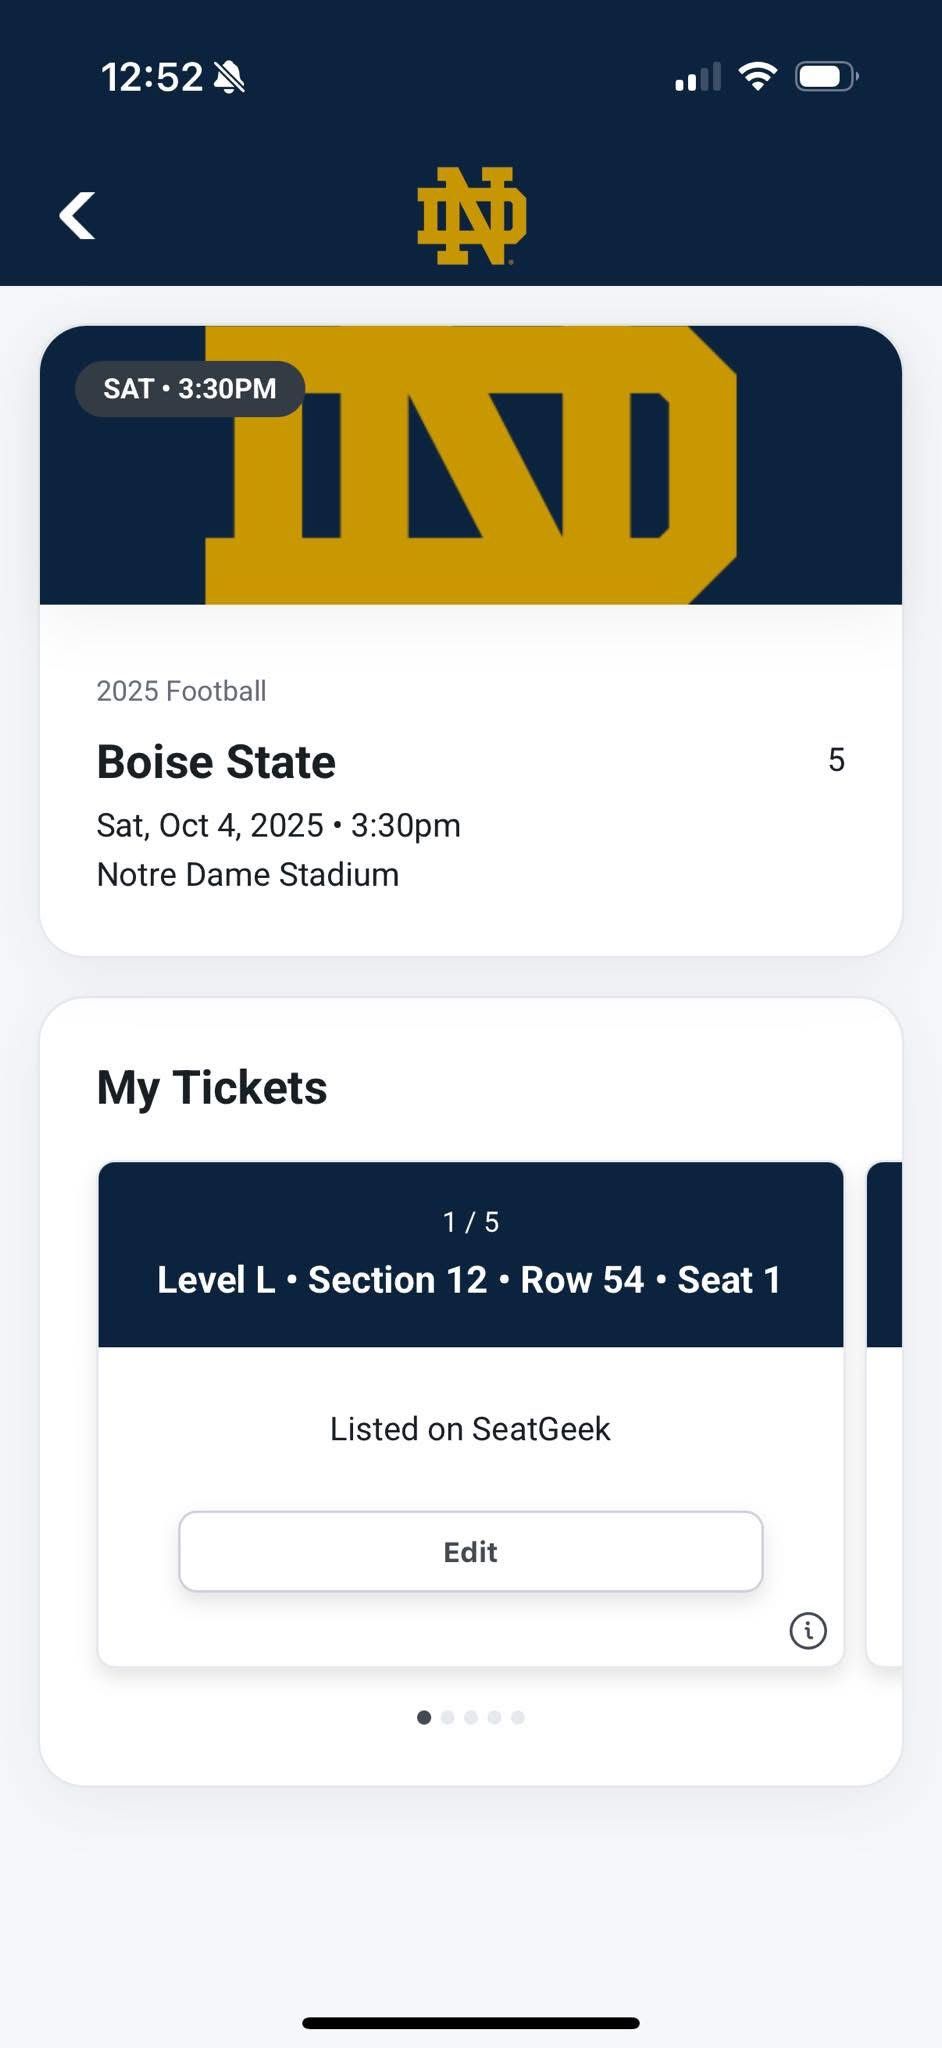Click the small ND logo in the header
The image size is (942, 2048).
471,216
